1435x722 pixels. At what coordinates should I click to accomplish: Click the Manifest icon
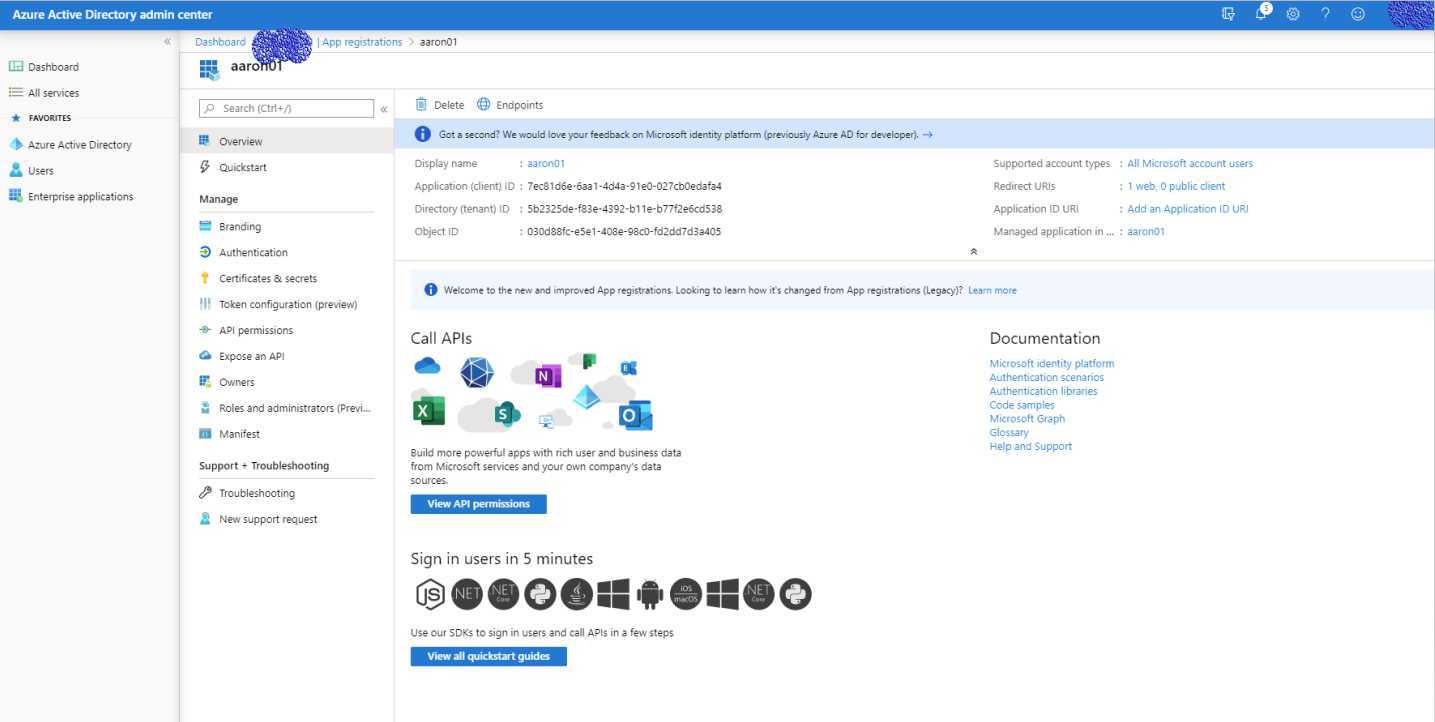[x=205, y=434]
